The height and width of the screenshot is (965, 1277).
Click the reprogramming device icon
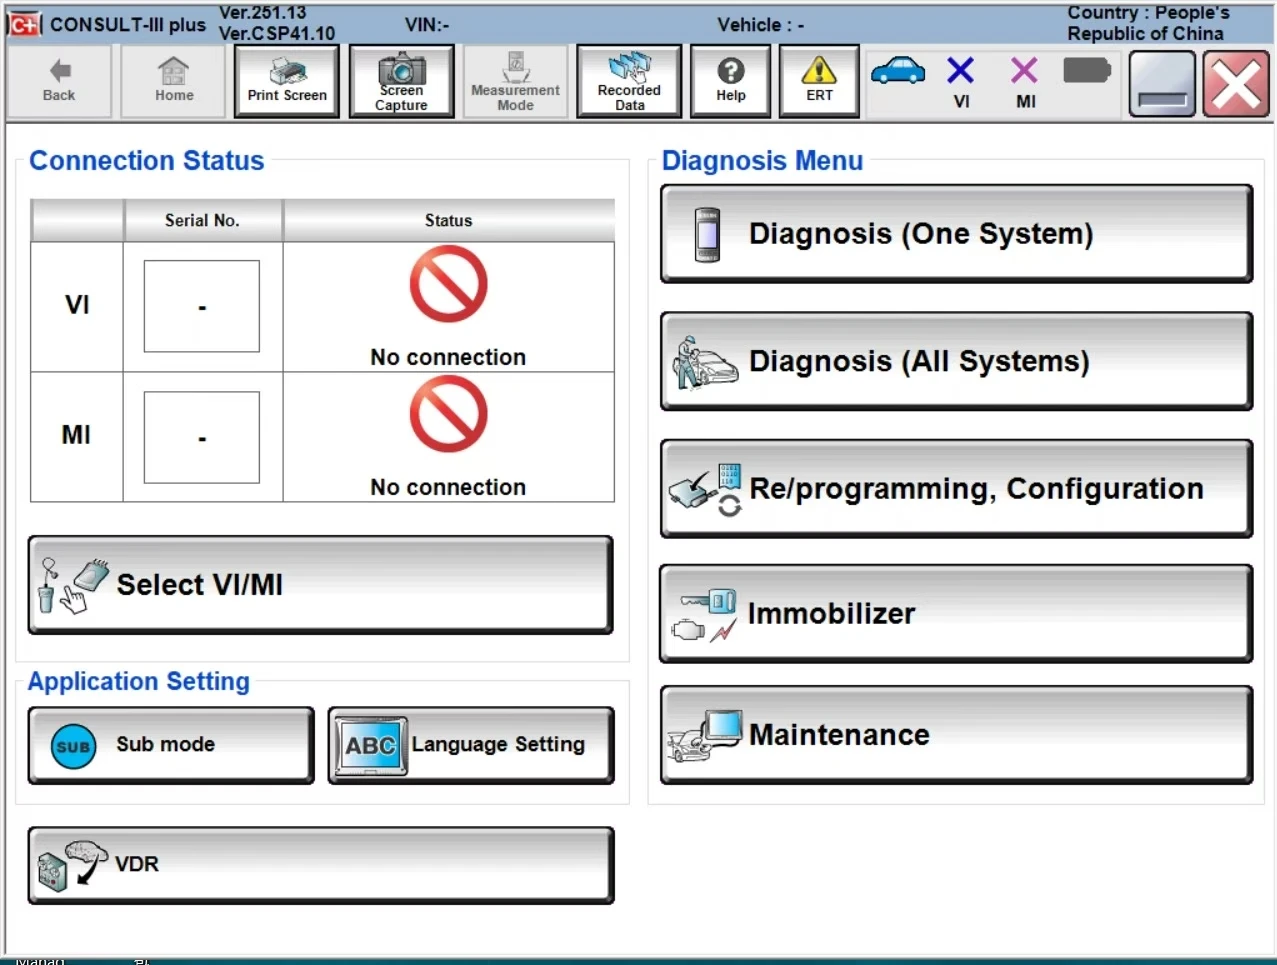(x=705, y=490)
